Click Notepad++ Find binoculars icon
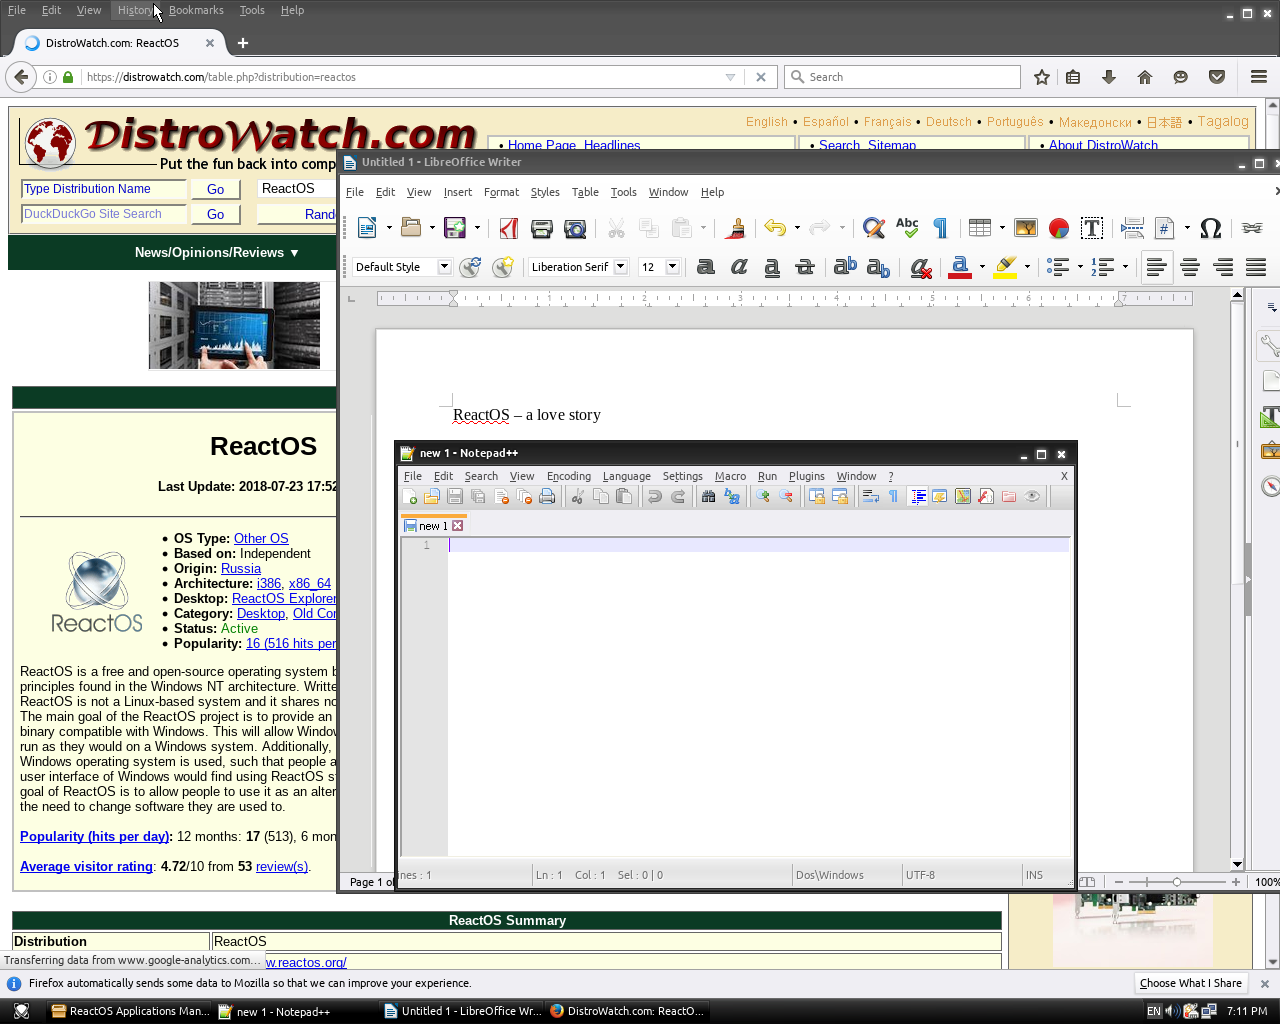The width and height of the screenshot is (1280, 1024). [708, 496]
